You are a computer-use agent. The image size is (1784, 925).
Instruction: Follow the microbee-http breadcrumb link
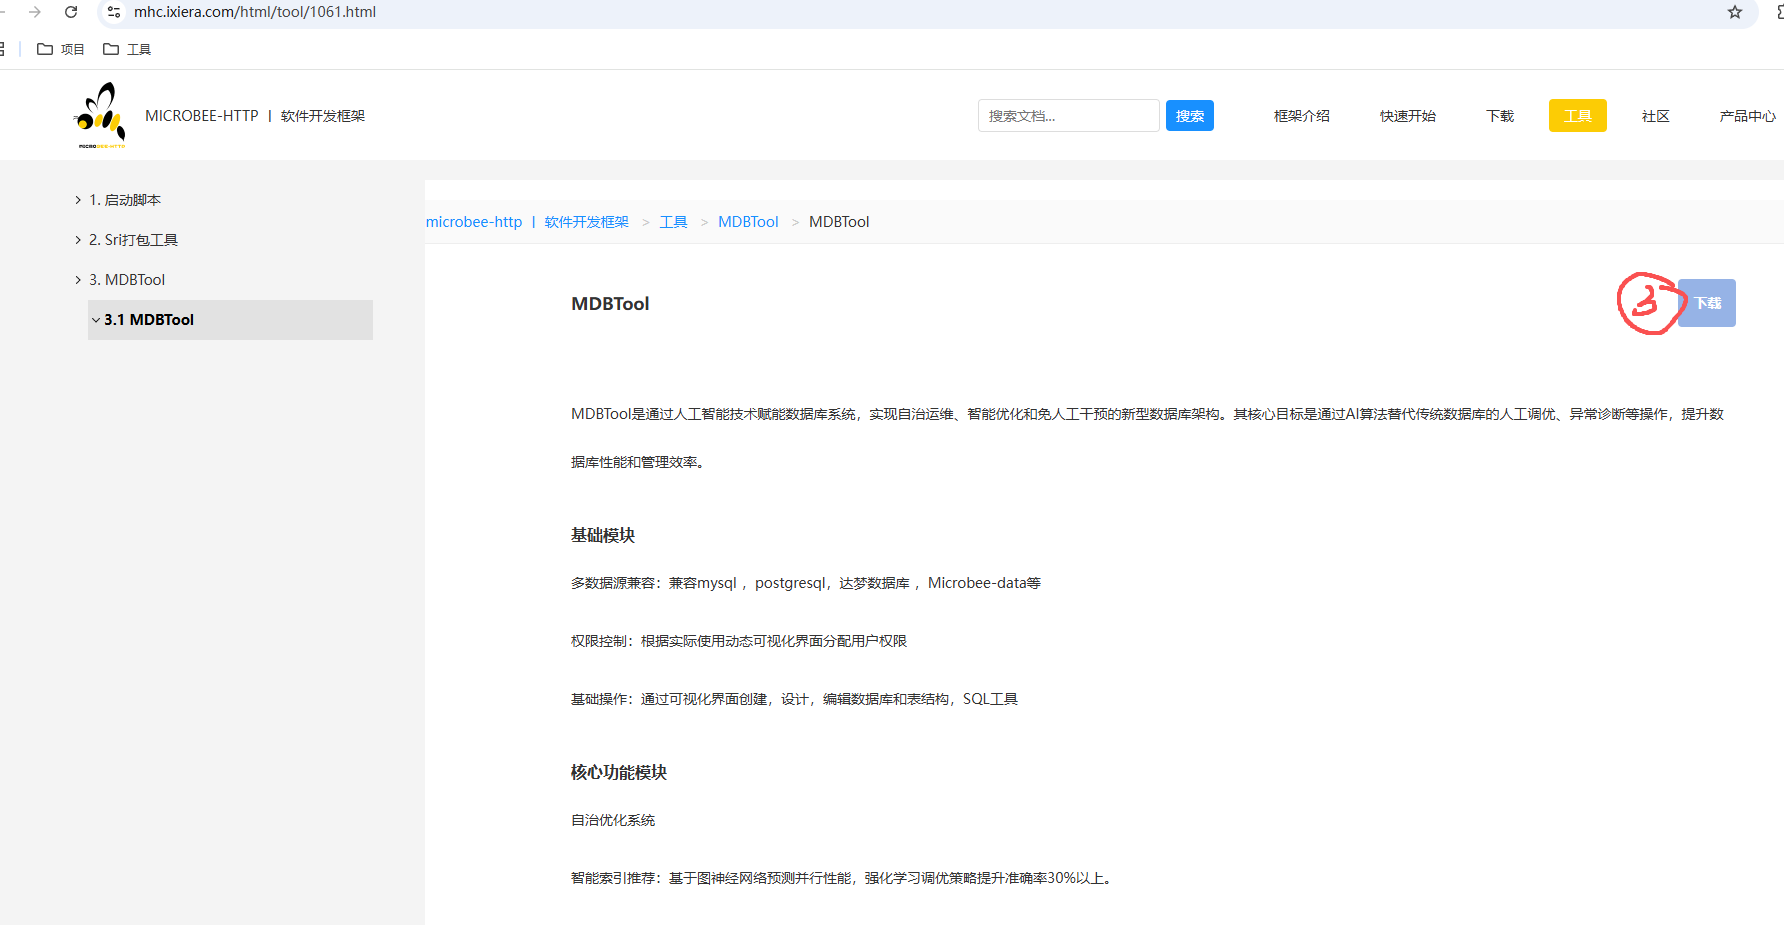pos(474,222)
